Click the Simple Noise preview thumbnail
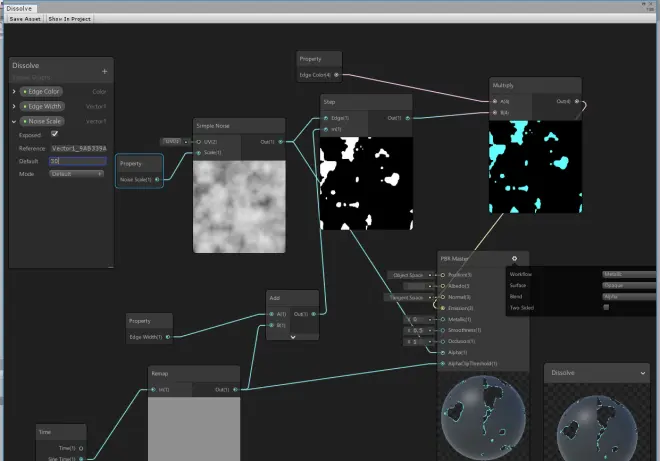Viewport: 660px width, 461px height. pyautogui.click(x=239, y=207)
